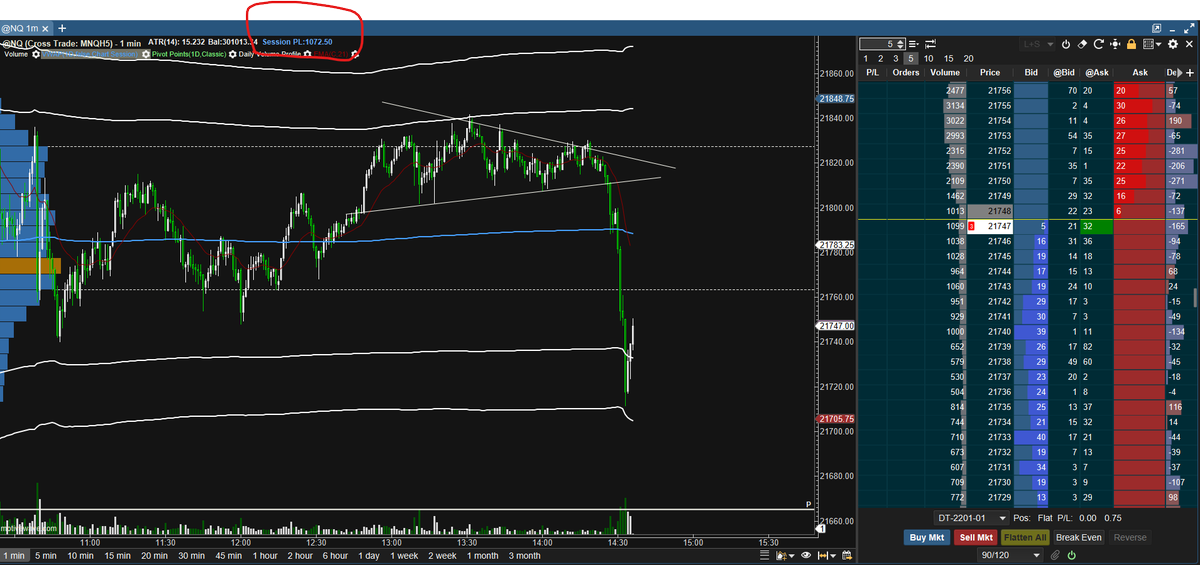1200x565 pixels.
Task: Click the Break Even button
Action: pyautogui.click(x=1079, y=537)
